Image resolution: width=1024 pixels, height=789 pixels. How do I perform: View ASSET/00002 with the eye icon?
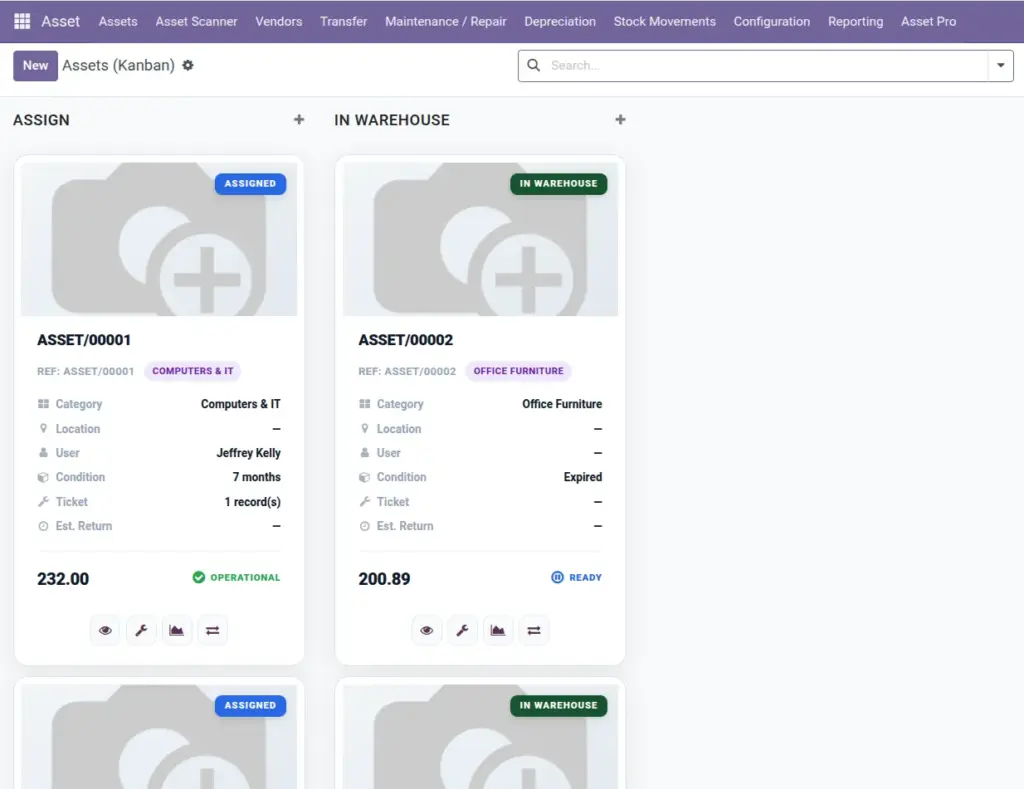coord(426,630)
